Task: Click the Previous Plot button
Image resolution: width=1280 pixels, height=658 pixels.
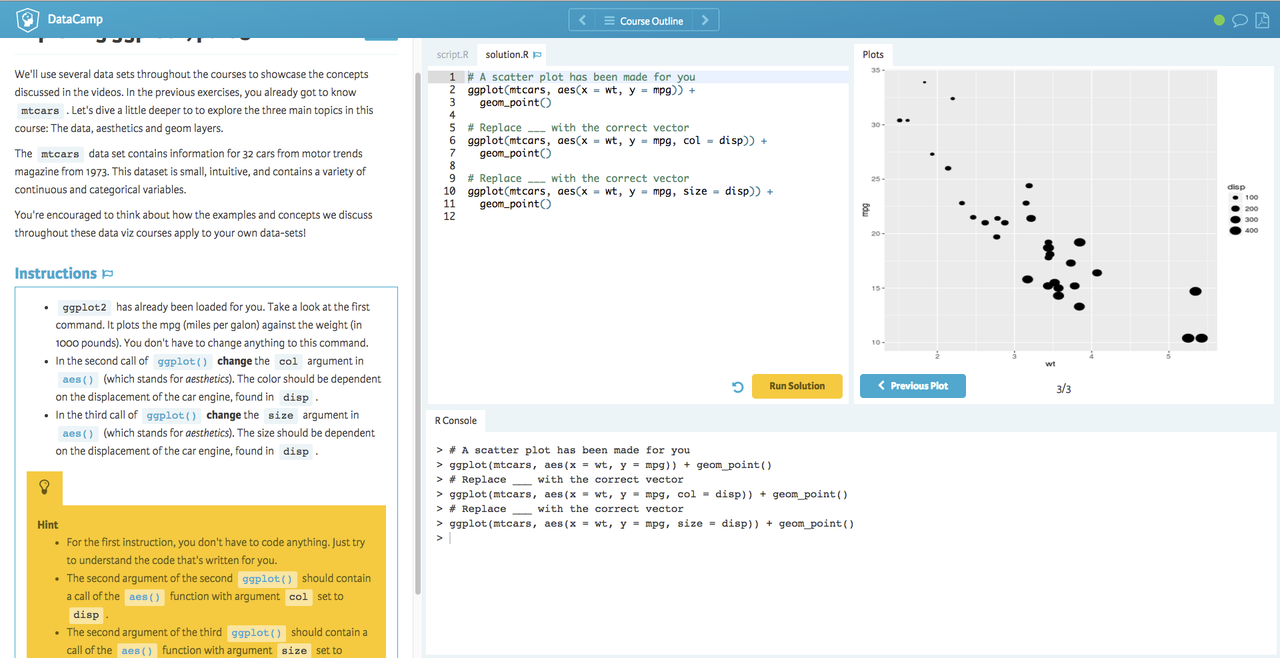Action: [913, 386]
